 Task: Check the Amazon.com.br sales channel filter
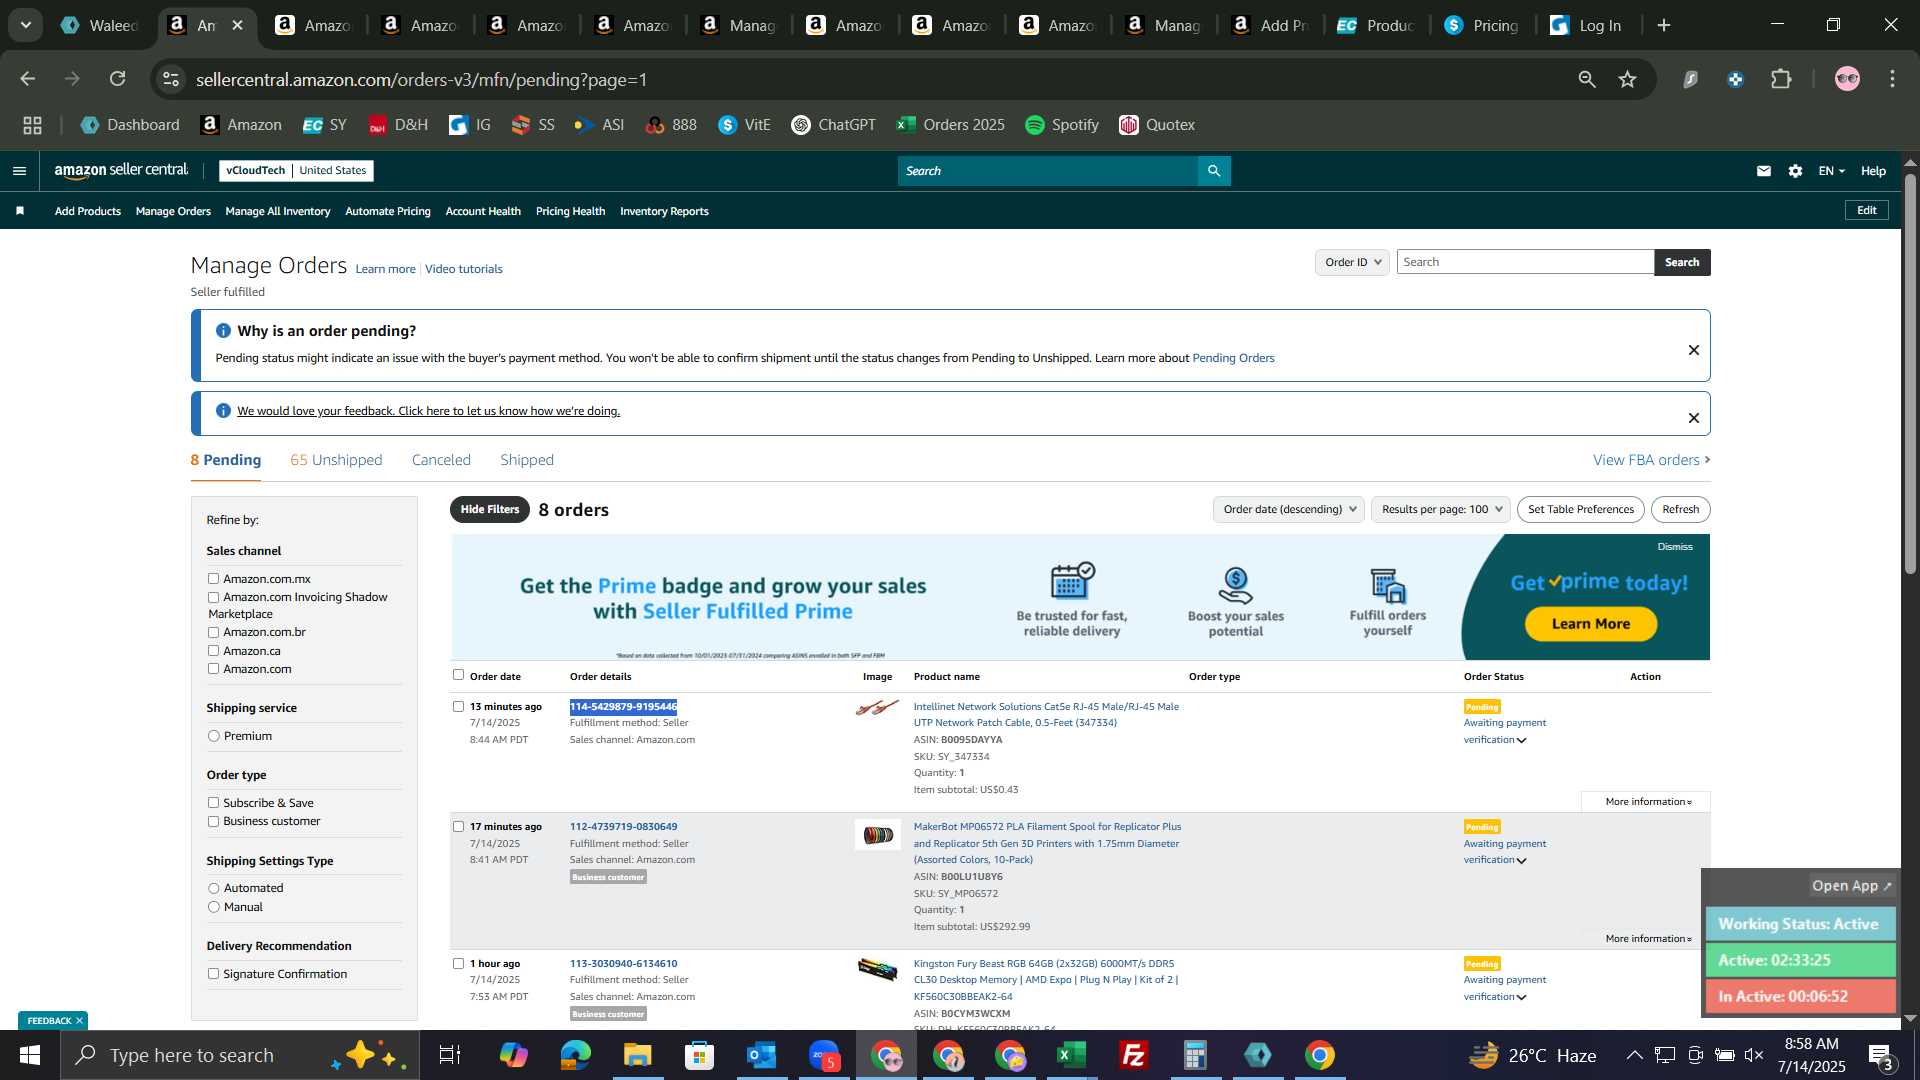pos(213,632)
